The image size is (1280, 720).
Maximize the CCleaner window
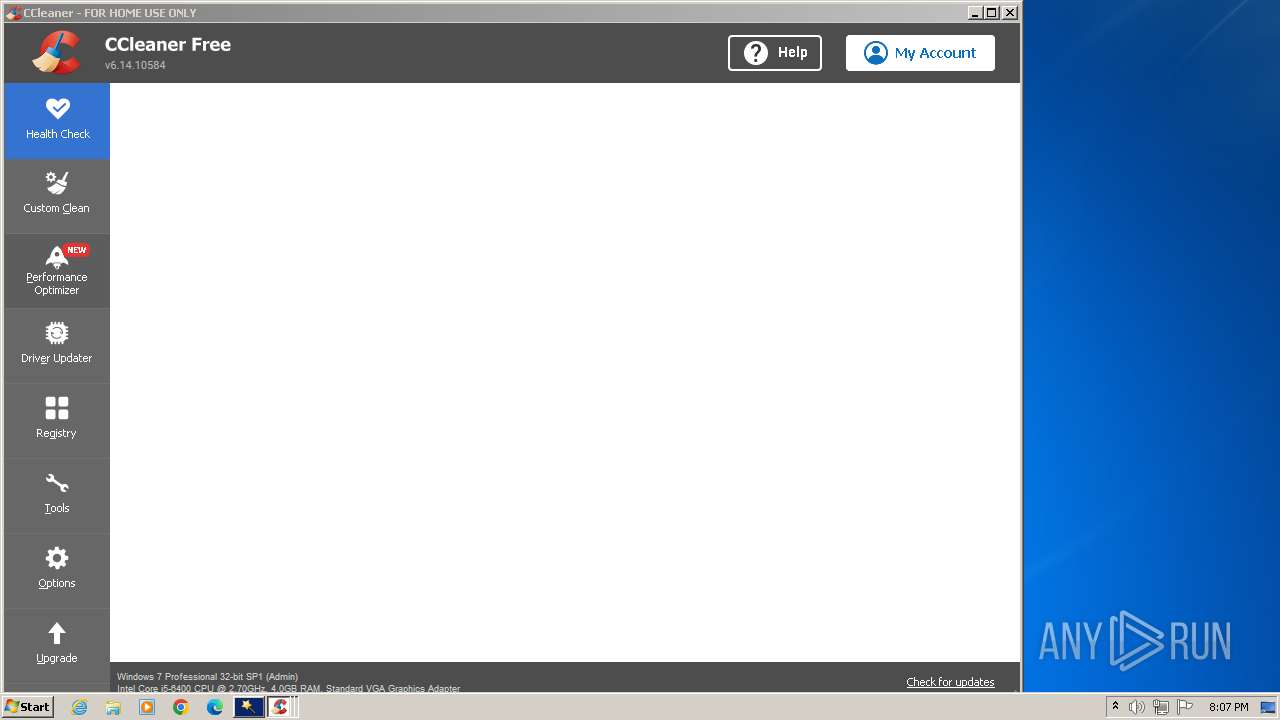click(991, 13)
